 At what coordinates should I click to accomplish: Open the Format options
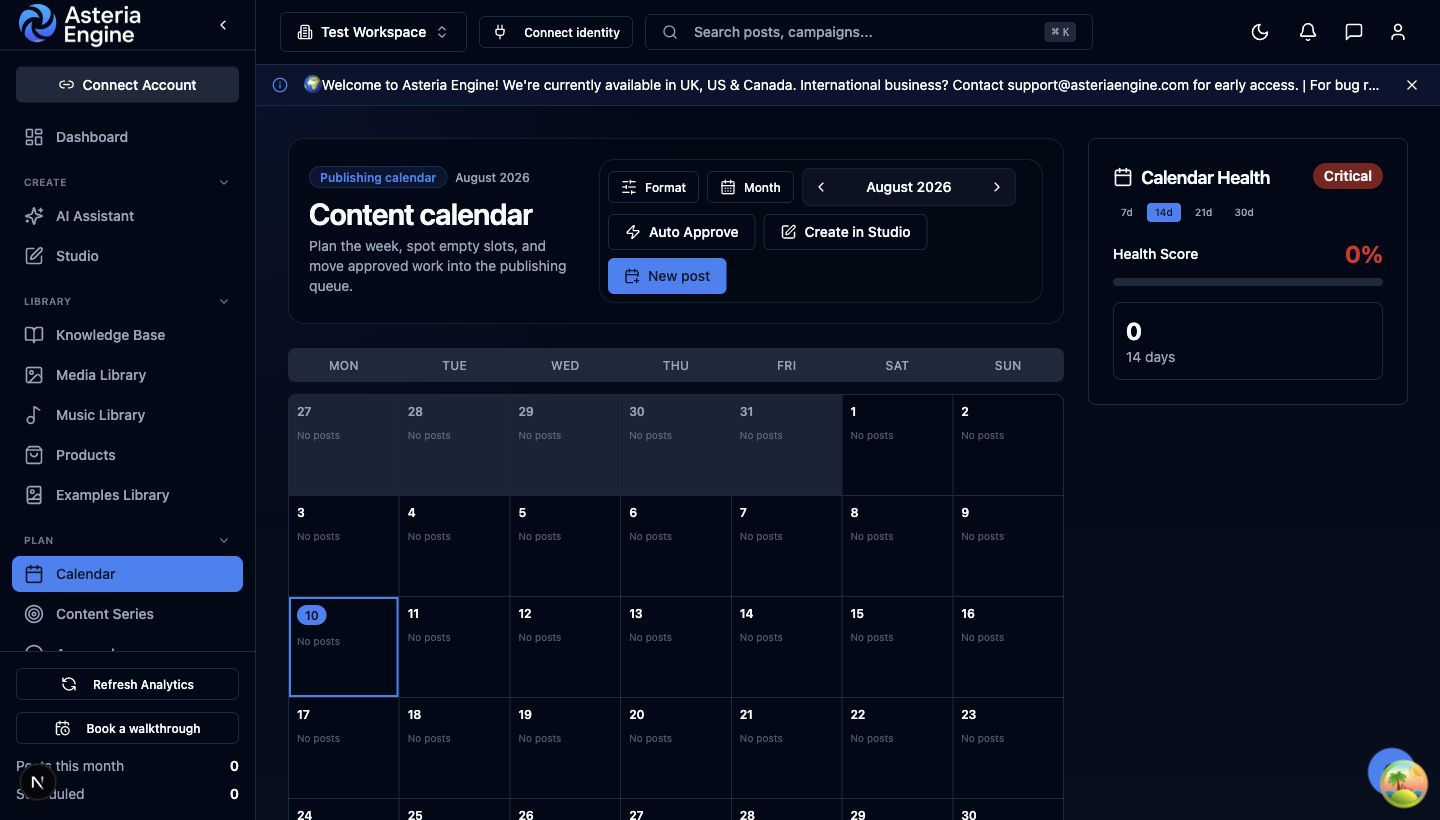point(653,187)
